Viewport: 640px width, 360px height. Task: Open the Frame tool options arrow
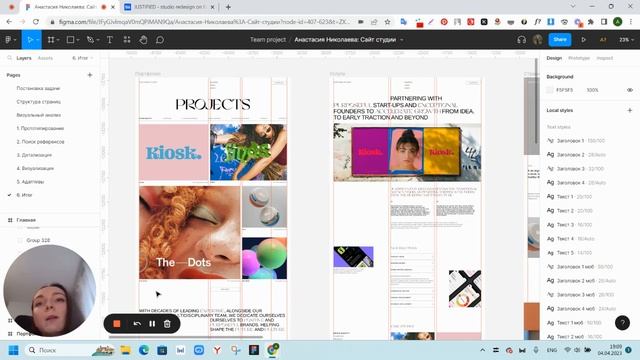click(x=58, y=40)
